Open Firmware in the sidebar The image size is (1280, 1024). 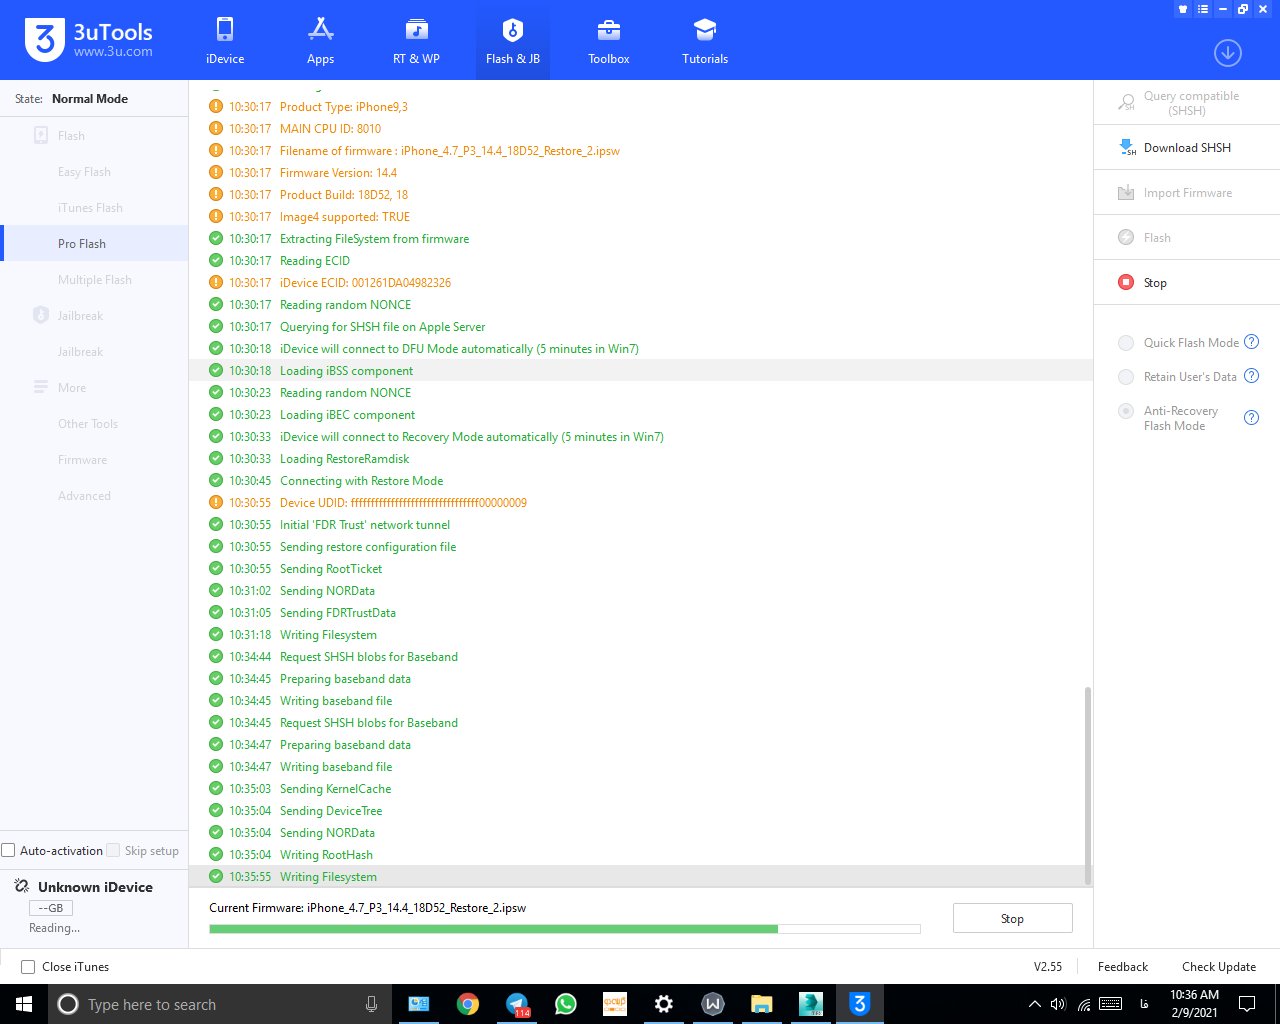pyautogui.click(x=83, y=460)
